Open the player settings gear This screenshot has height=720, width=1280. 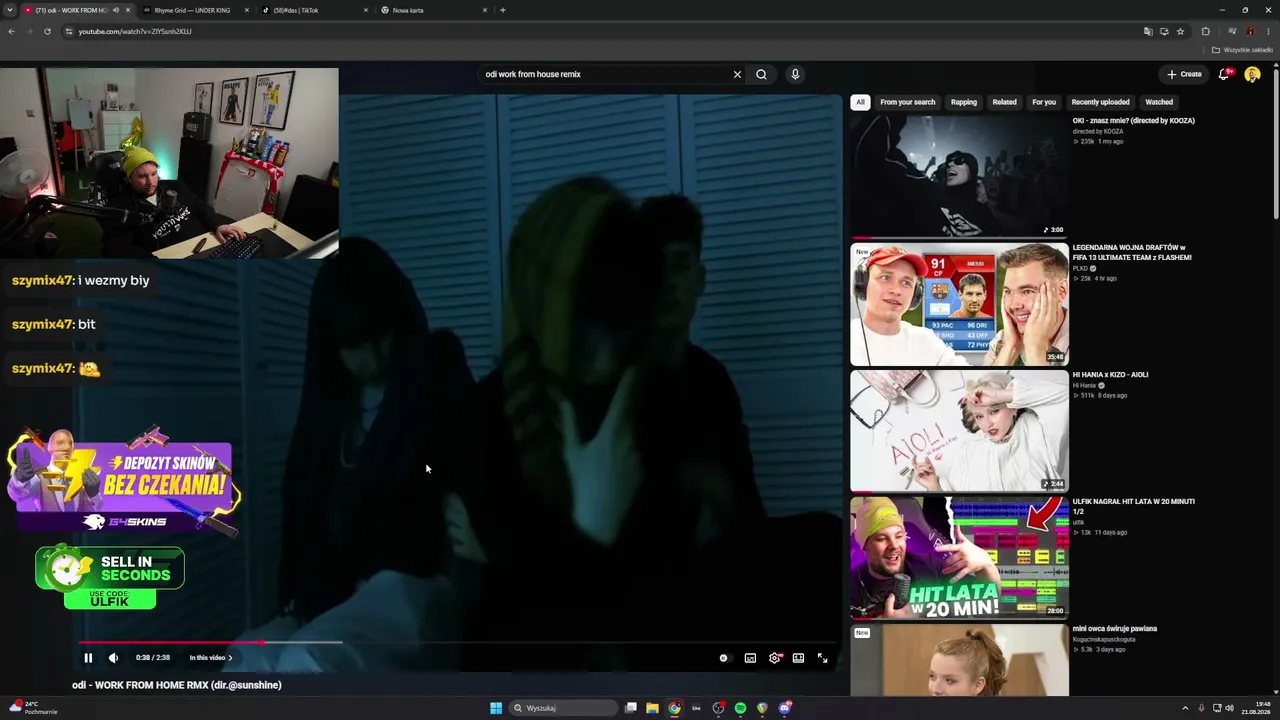774,658
